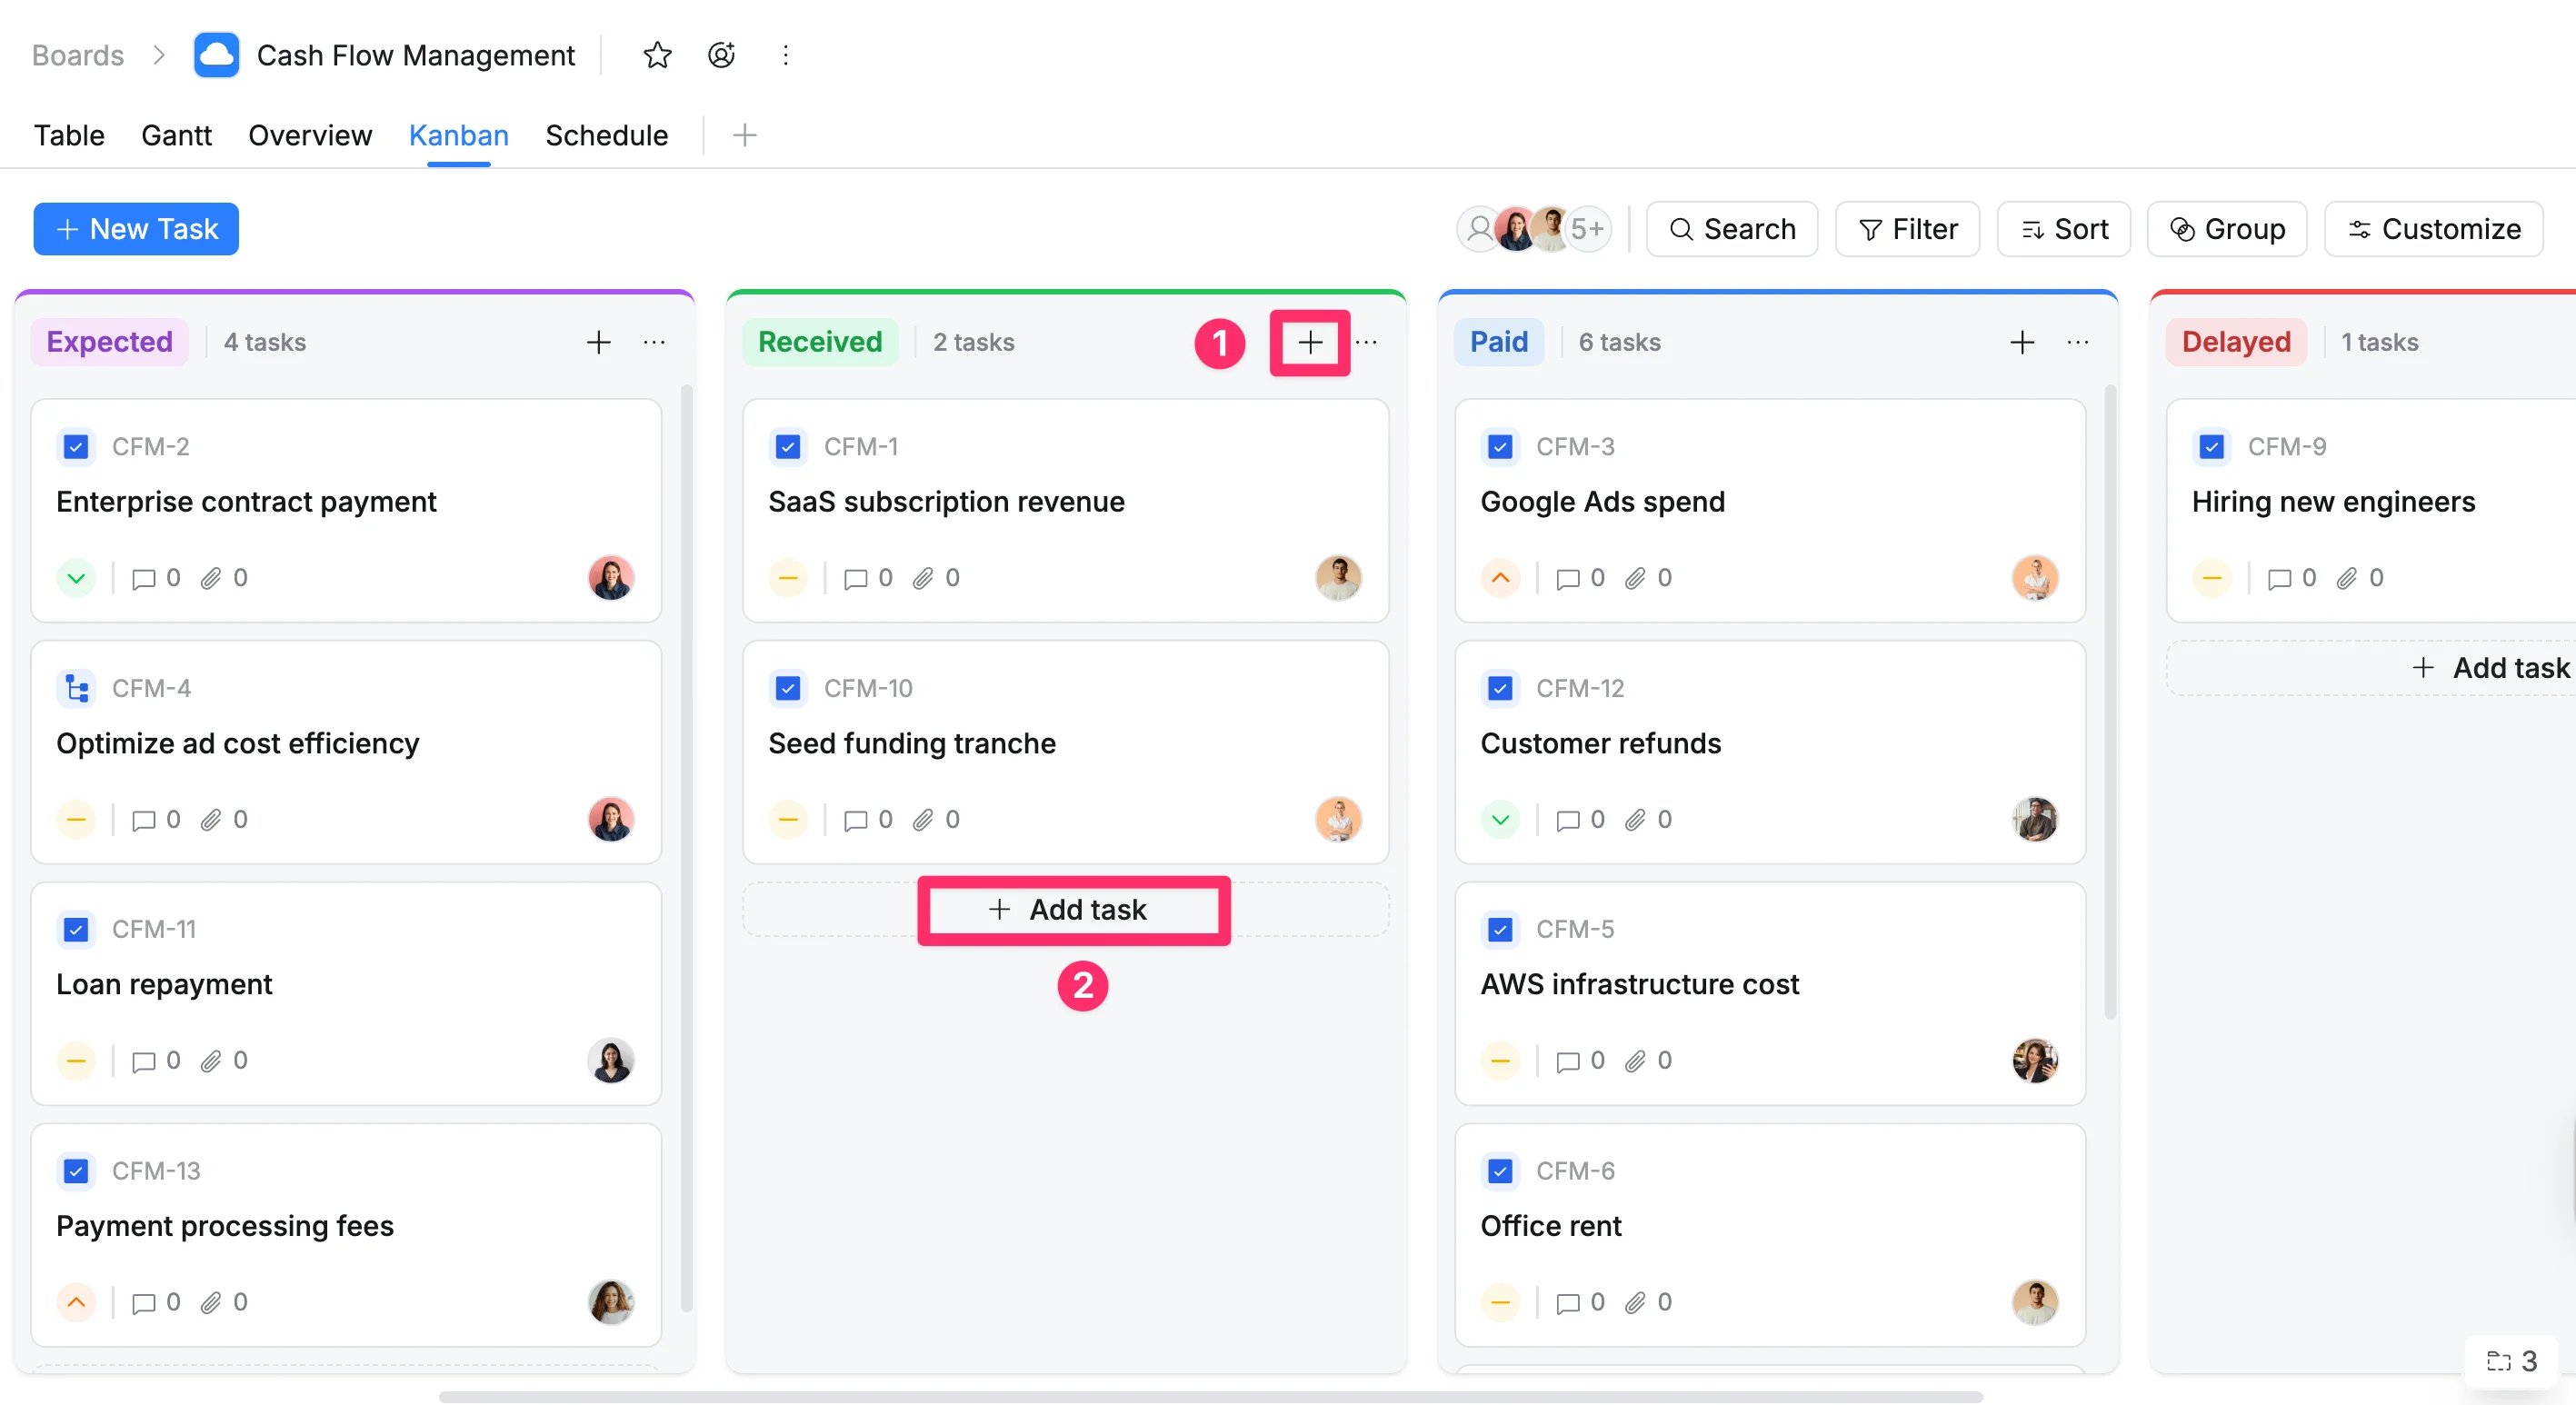
Task: Click attachment icon on Enterprise contract payment card
Action: (211, 578)
